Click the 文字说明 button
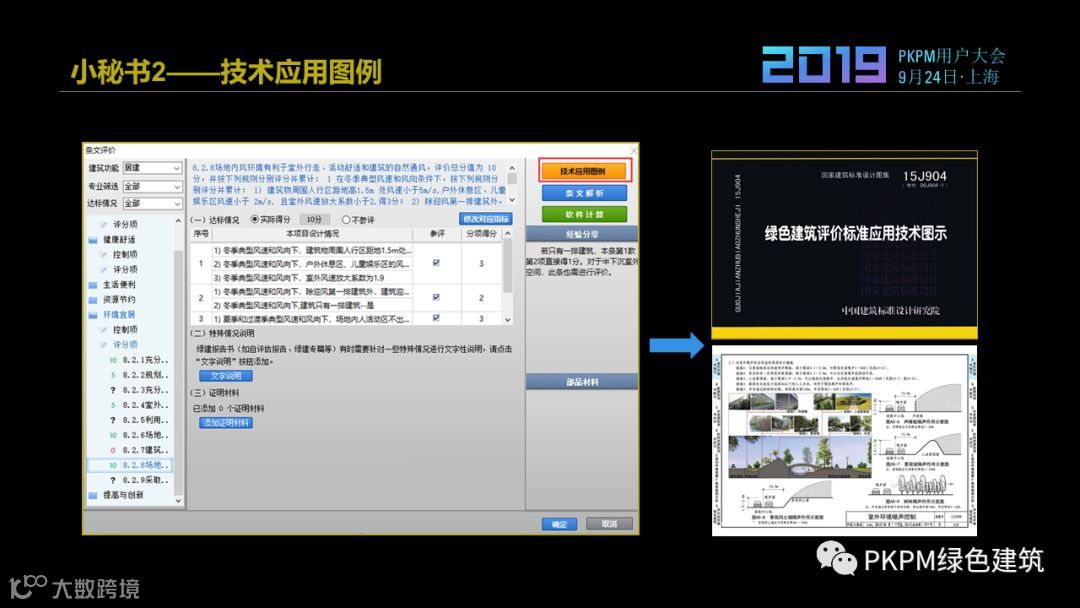Image resolution: width=1080 pixels, height=608 pixels. coord(226,376)
